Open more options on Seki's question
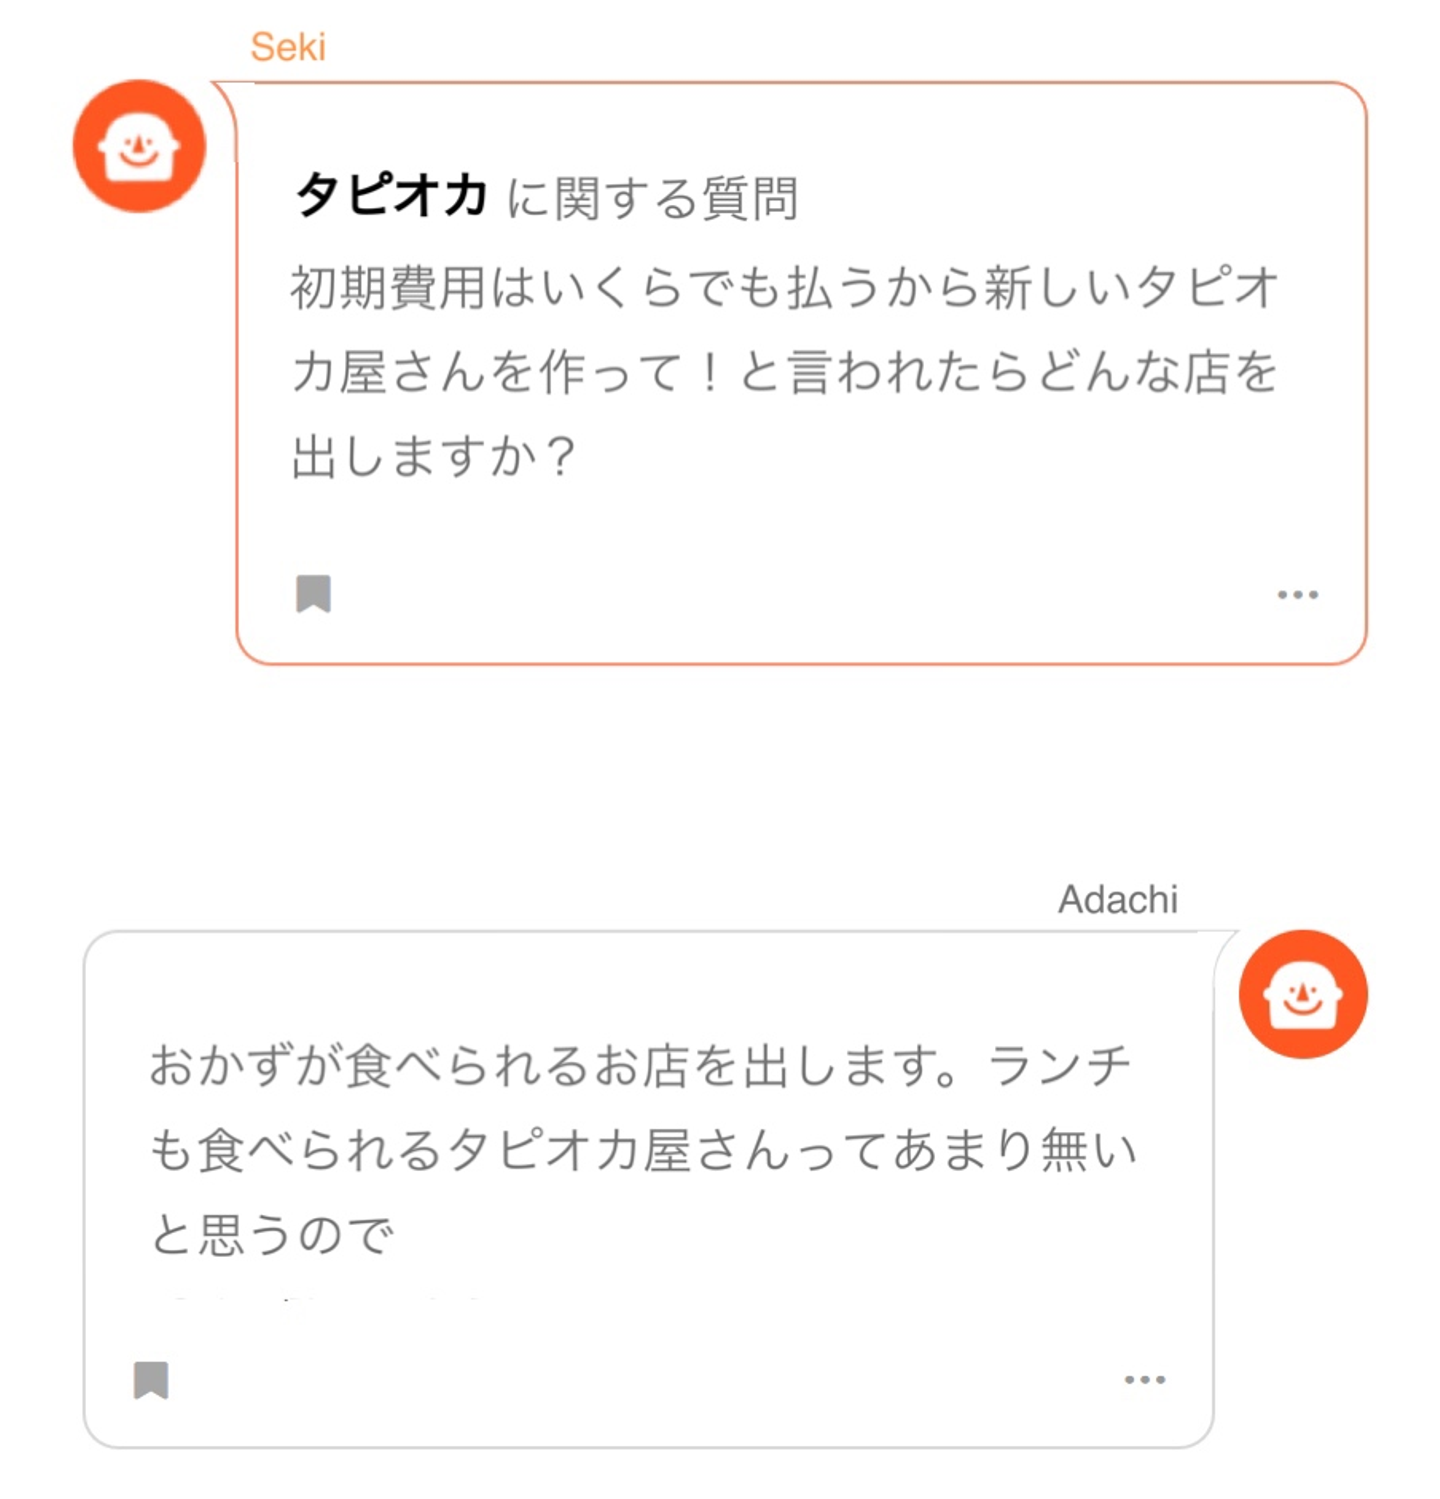 pyautogui.click(x=1297, y=594)
